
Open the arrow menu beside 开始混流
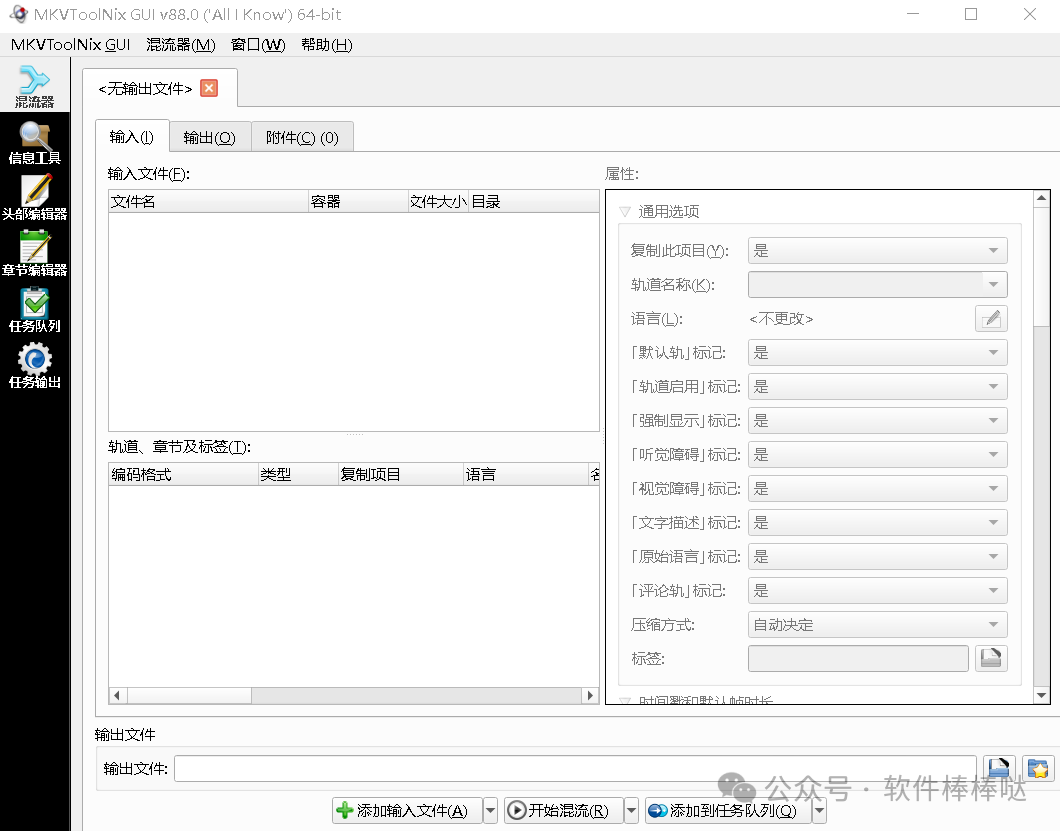tap(631, 810)
